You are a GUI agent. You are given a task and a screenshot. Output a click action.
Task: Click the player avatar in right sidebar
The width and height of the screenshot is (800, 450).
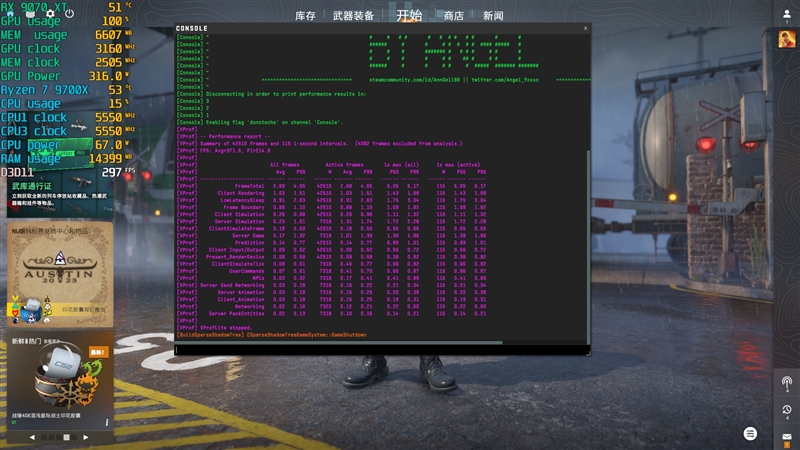[x=787, y=39]
